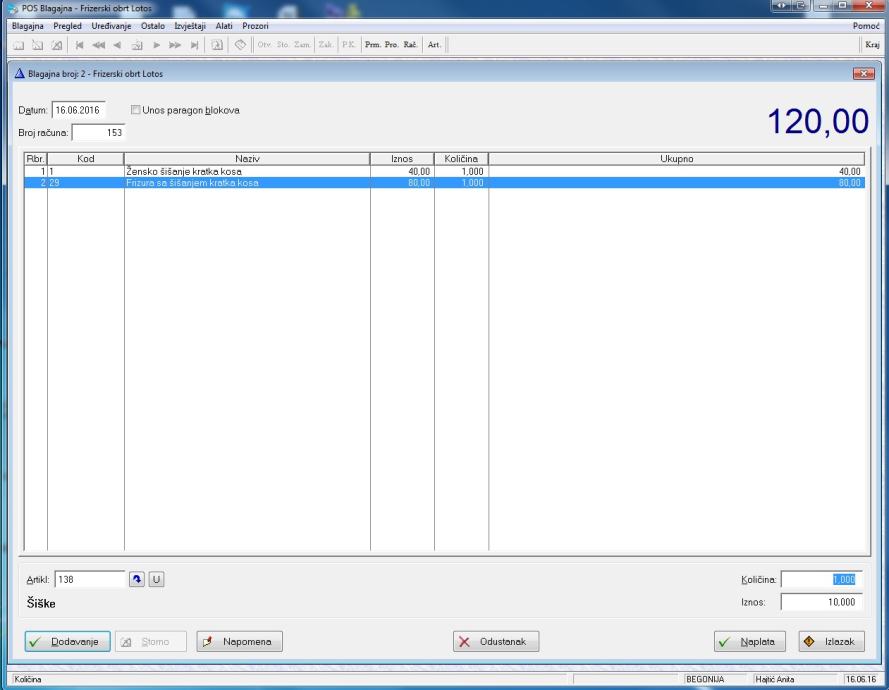
Task: Click the Prm. toolbar button
Action: point(372,45)
